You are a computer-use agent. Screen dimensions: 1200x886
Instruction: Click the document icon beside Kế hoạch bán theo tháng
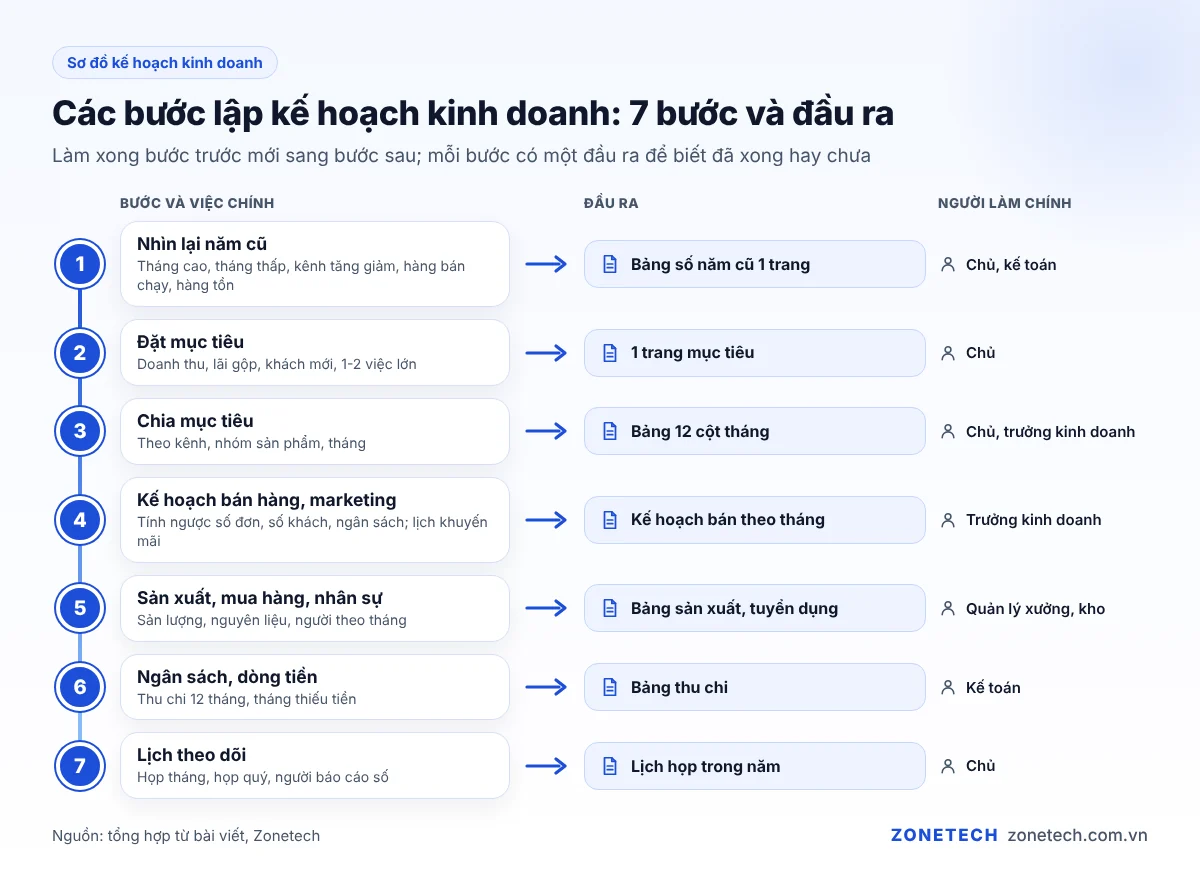(609, 520)
